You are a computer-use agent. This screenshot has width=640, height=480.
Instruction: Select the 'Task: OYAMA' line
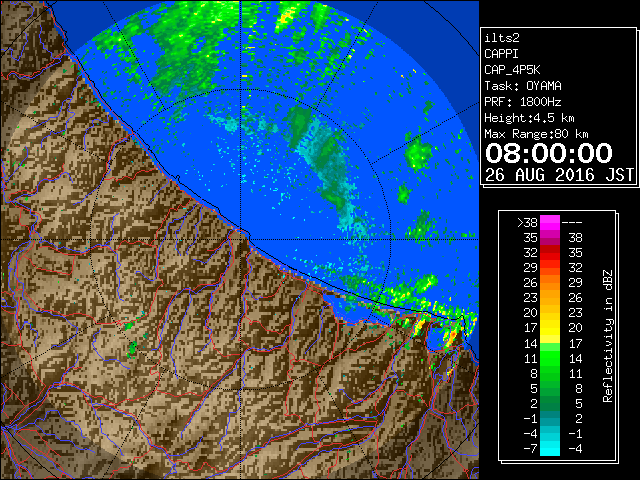[x=523, y=86]
